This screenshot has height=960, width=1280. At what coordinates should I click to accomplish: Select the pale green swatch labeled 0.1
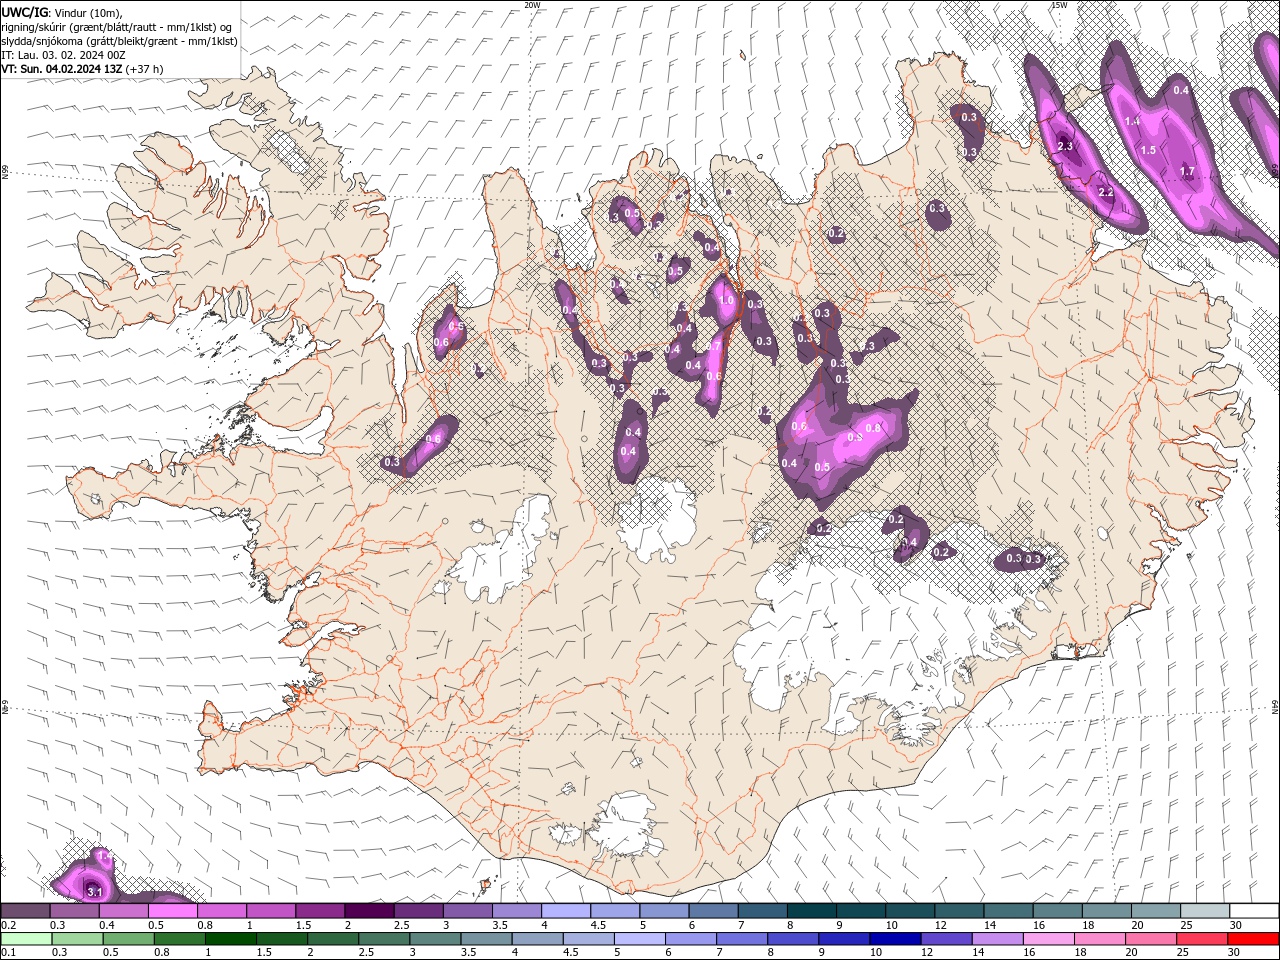[26, 939]
